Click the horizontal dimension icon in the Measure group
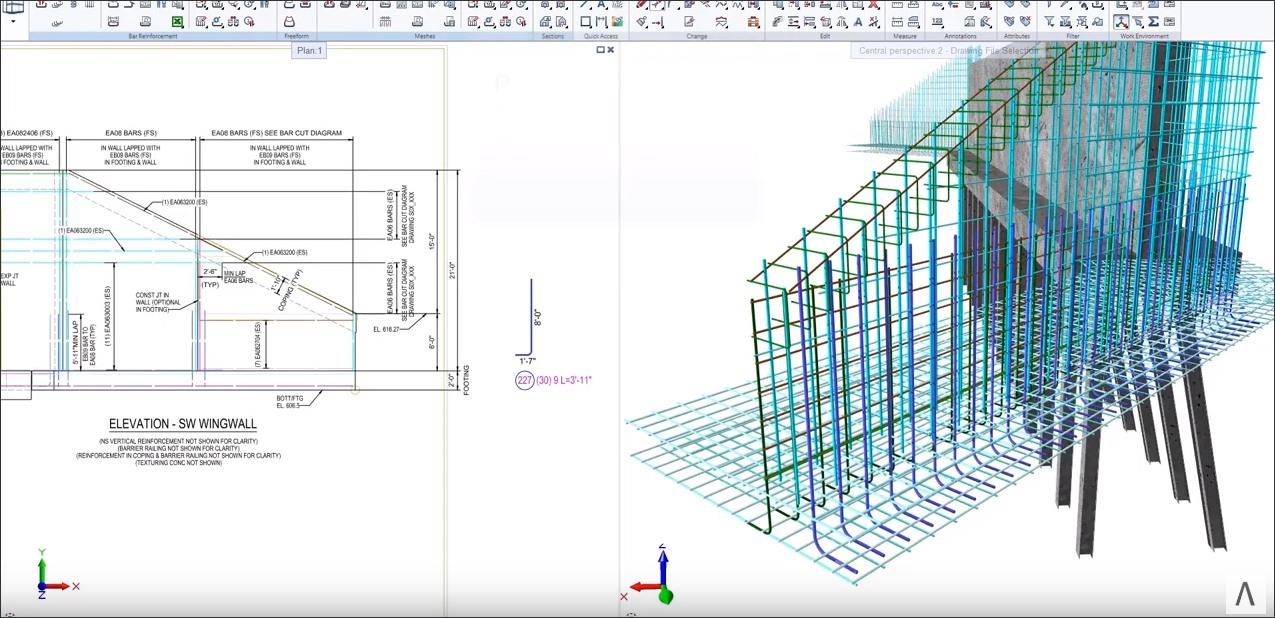The width and height of the screenshot is (1275, 618). click(897, 21)
